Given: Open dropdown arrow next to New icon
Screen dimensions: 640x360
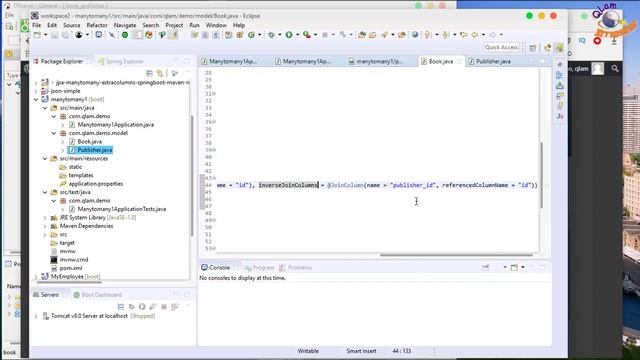Looking at the screenshot, I should [45, 35].
